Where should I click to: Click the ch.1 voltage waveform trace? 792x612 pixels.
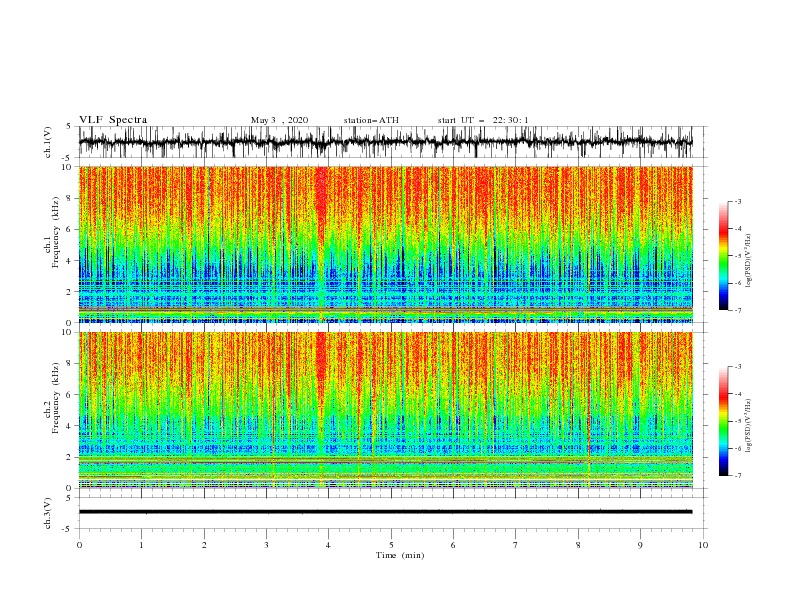[385, 142]
